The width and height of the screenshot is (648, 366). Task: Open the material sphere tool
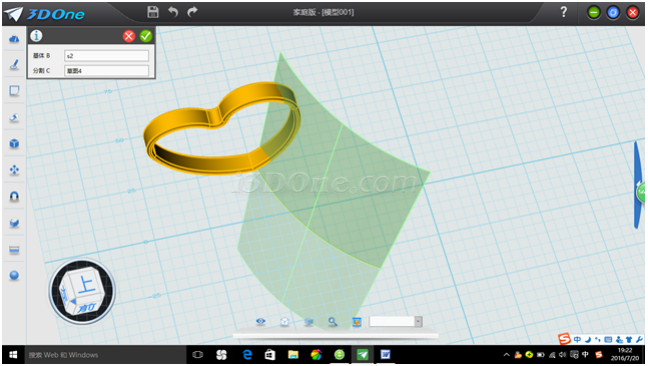coord(14,276)
